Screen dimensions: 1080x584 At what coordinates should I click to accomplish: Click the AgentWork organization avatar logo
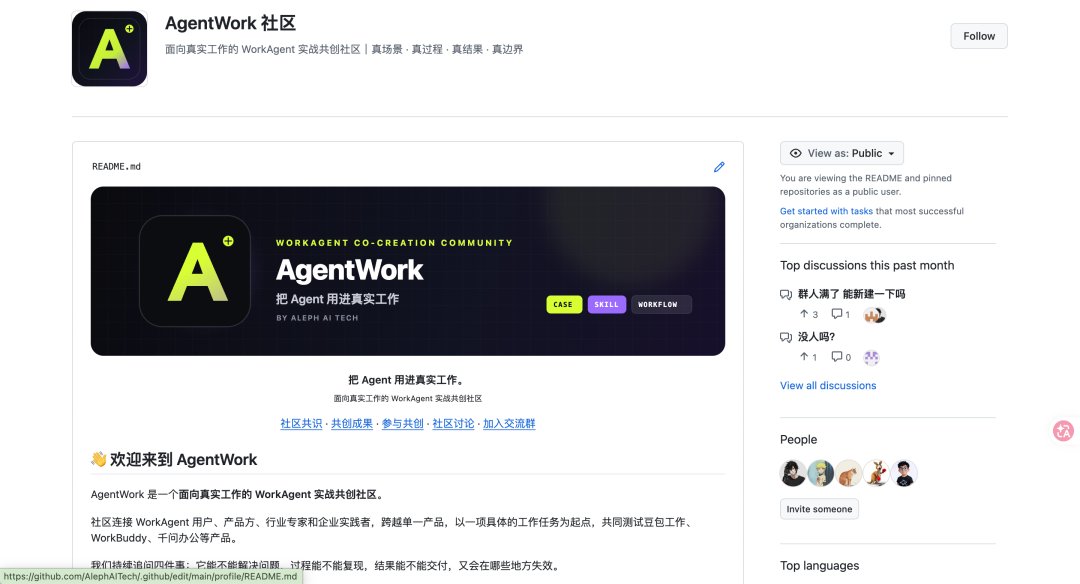110,49
